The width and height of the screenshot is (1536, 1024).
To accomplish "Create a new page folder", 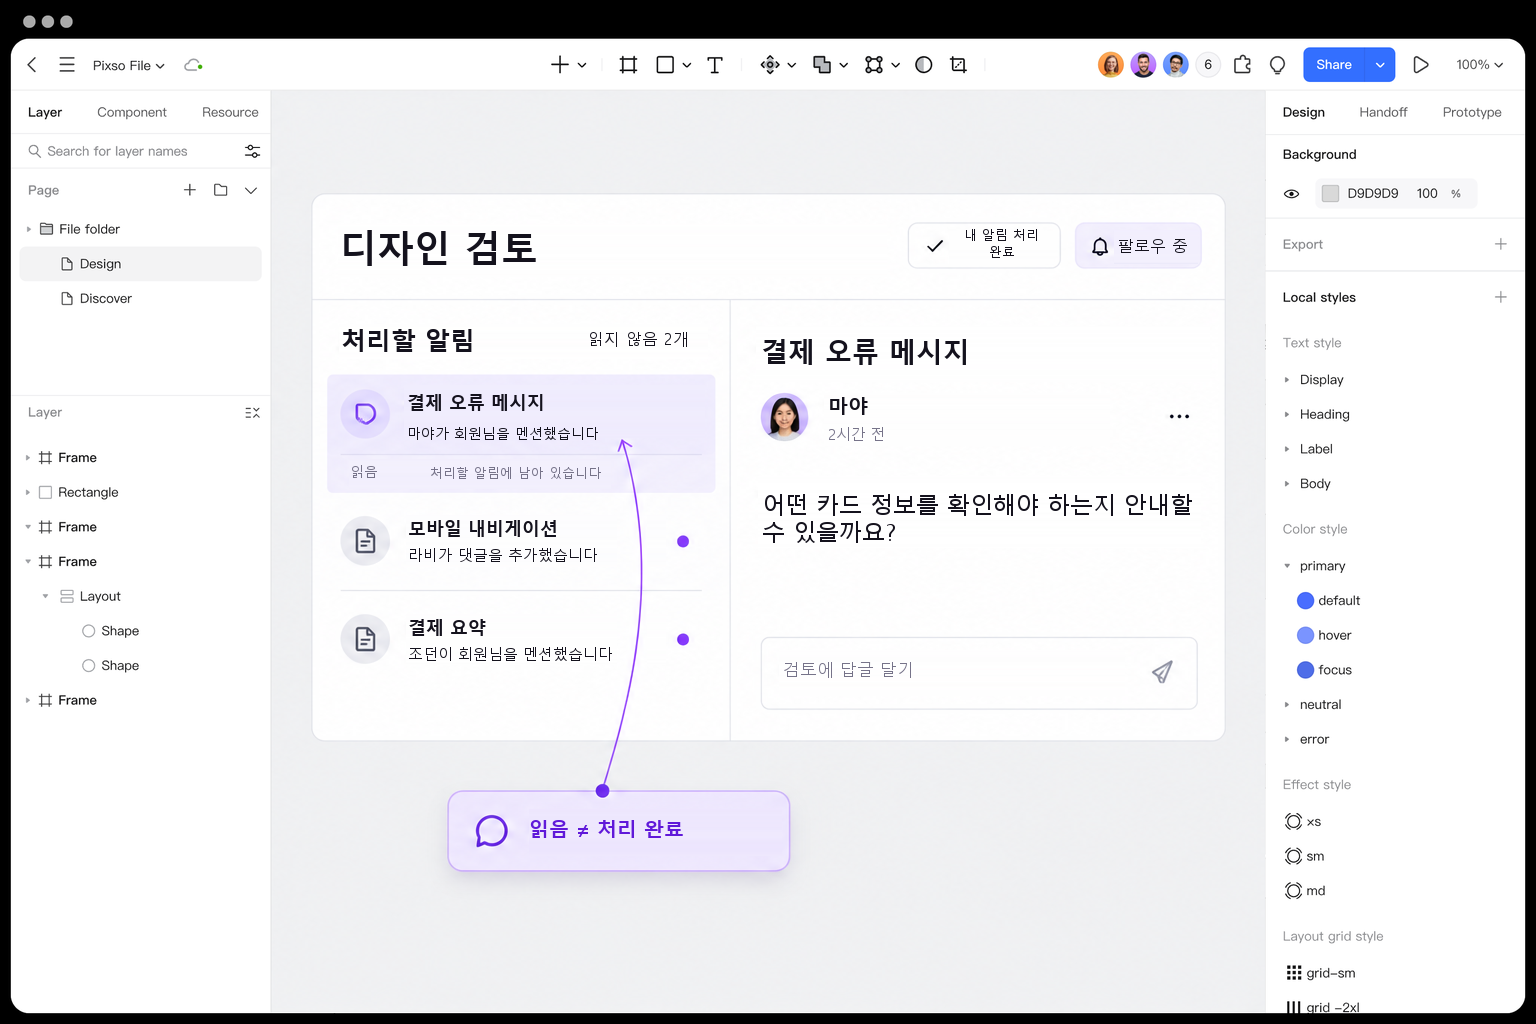I will (221, 190).
